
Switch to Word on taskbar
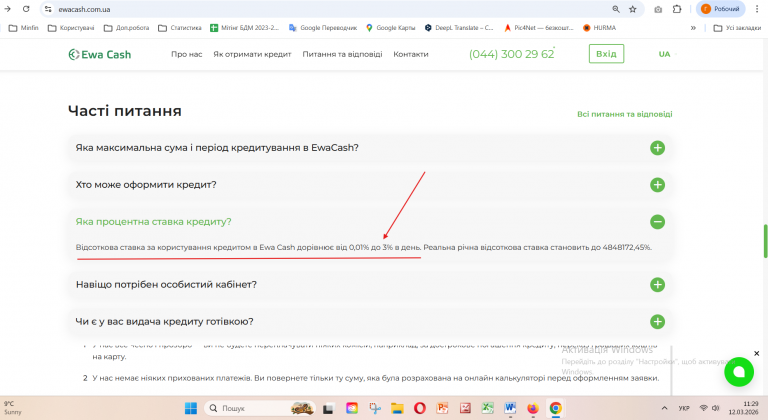(x=510, y=408)
